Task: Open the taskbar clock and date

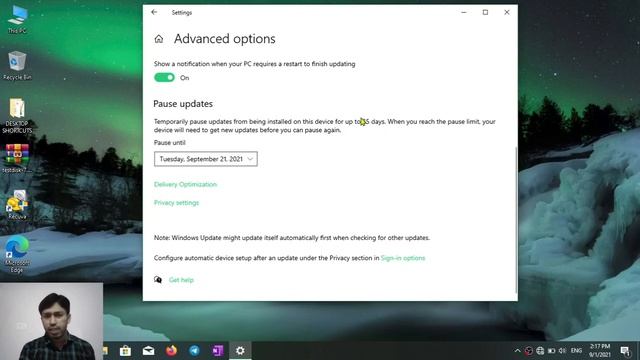Action: pos(600,351)
